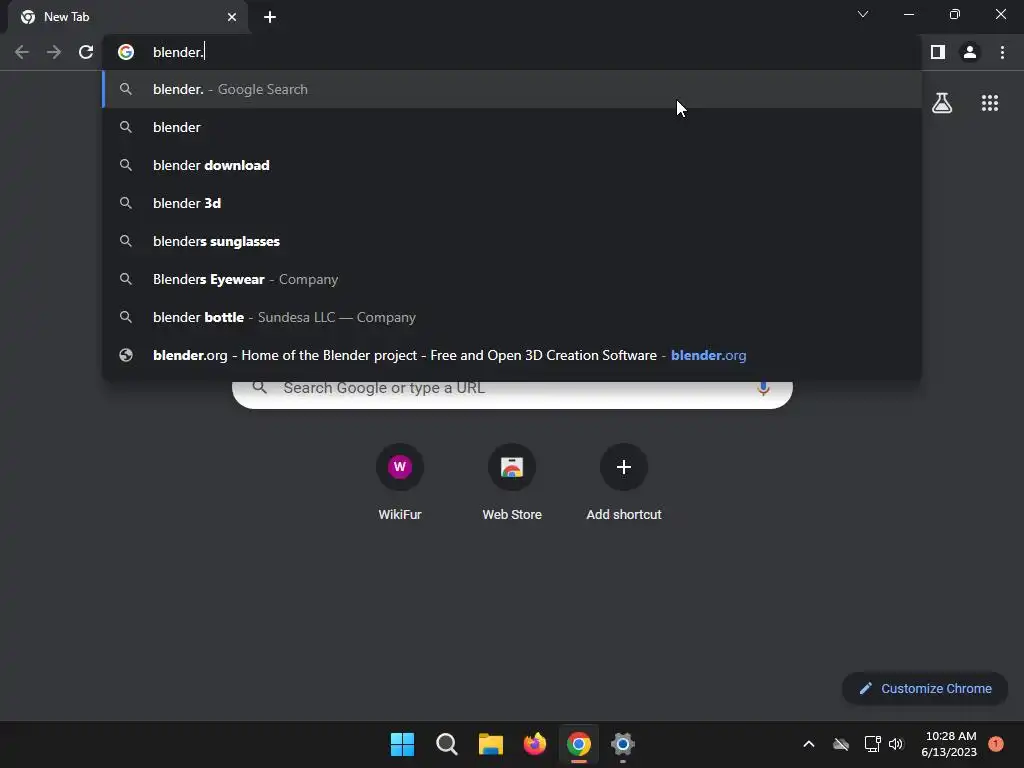Screen dimensions: 1024x768
Task: Open the tab search dropdown arrow
Action: tap(863, 14)
